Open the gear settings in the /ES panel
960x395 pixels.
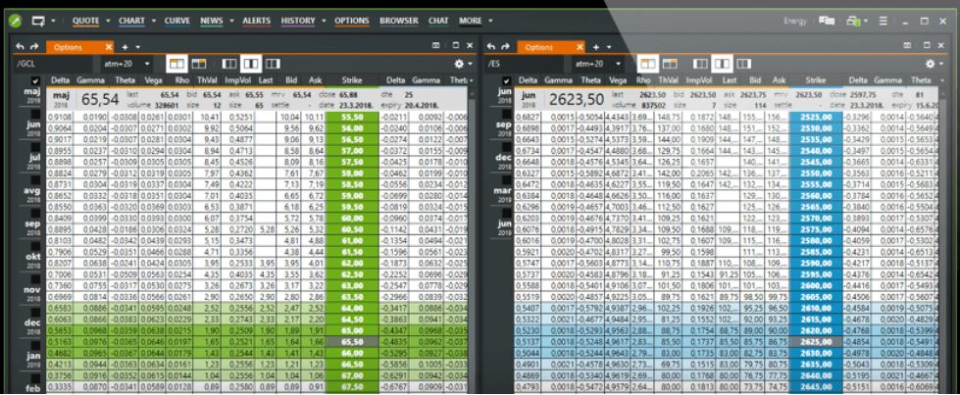click(x=930, y=63)
